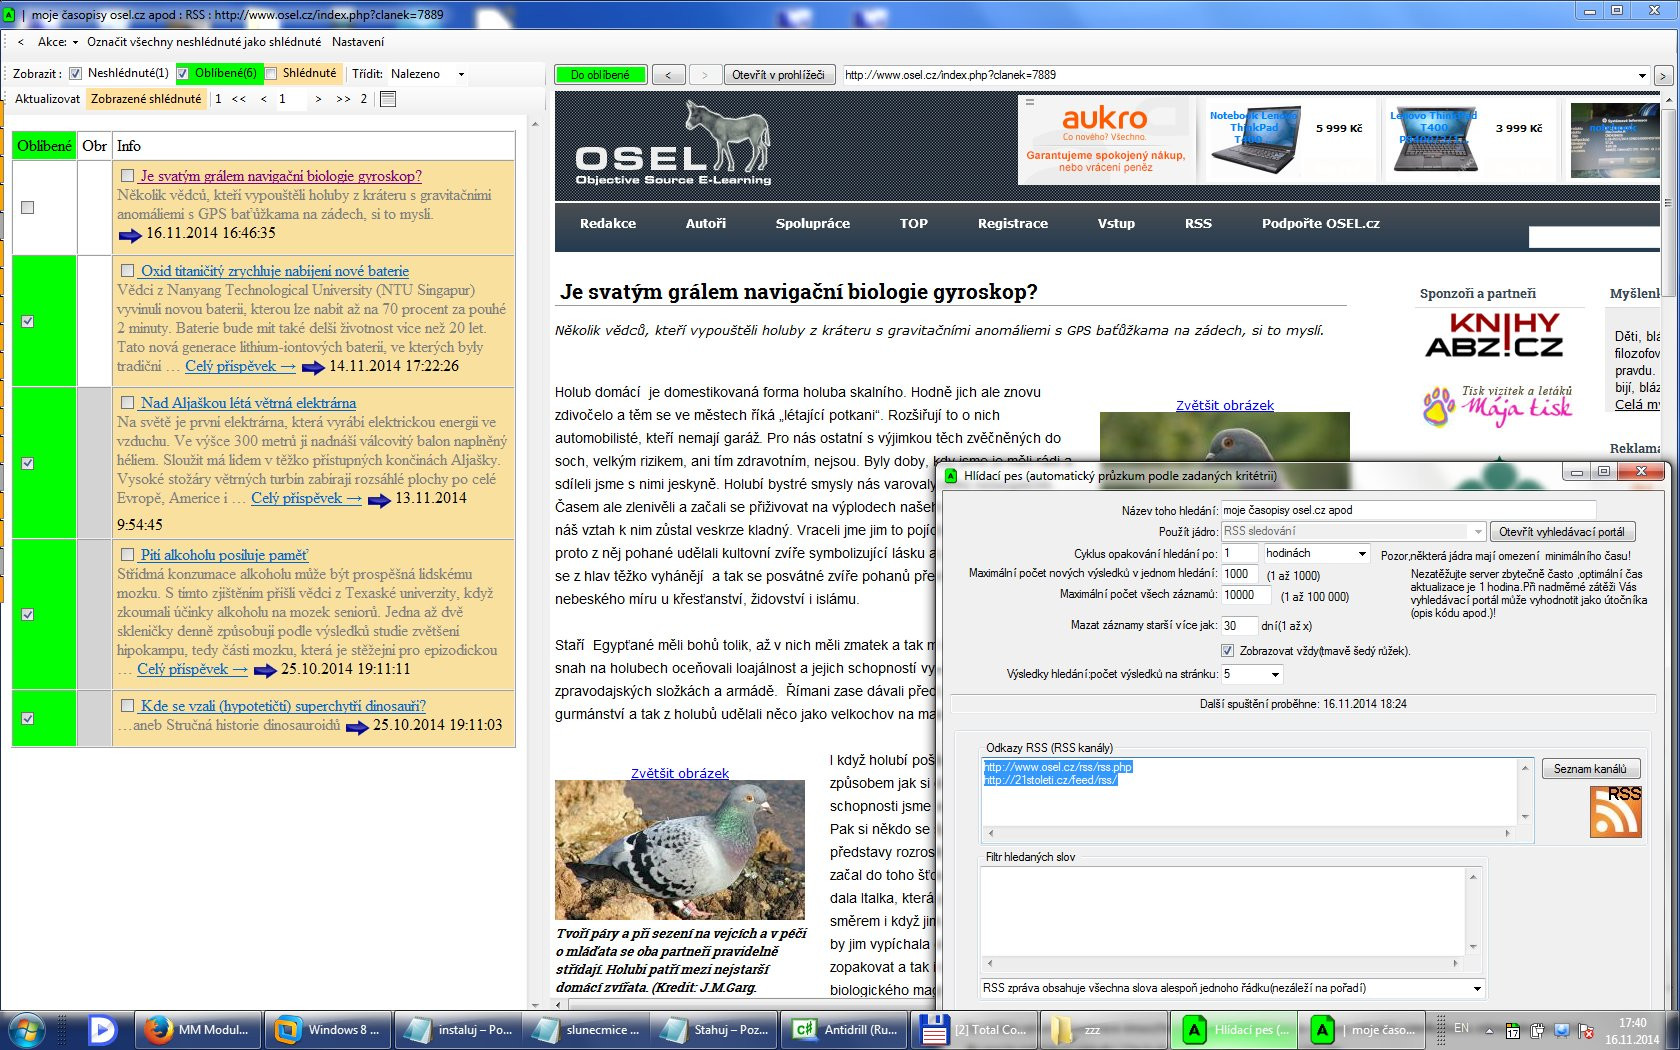Image resolution: width=1680 pixels, height=1050 pixels.
Task: Open the 'Pití alkoholu posiluje paměť' link
Action: (x=224, y=555)
